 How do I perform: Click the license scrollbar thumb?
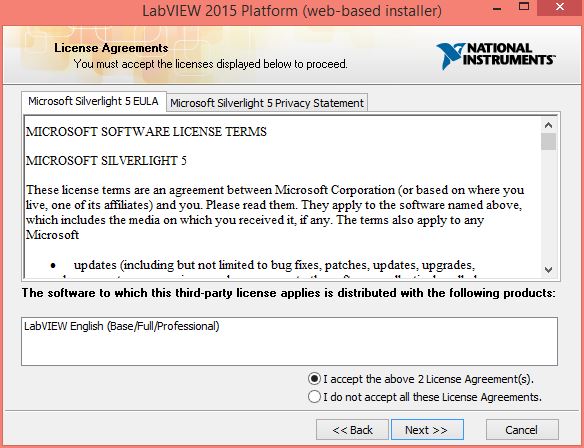[x=548, y=142]
